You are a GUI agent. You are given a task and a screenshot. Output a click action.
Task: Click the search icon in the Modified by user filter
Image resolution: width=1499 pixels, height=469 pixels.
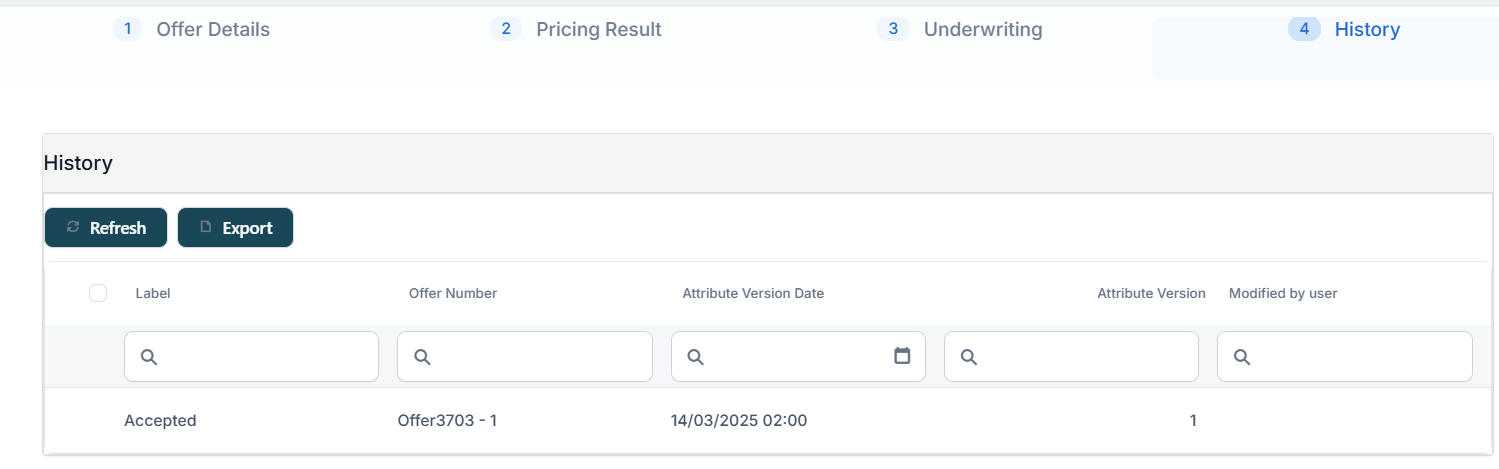click(x=1242, y=357)
